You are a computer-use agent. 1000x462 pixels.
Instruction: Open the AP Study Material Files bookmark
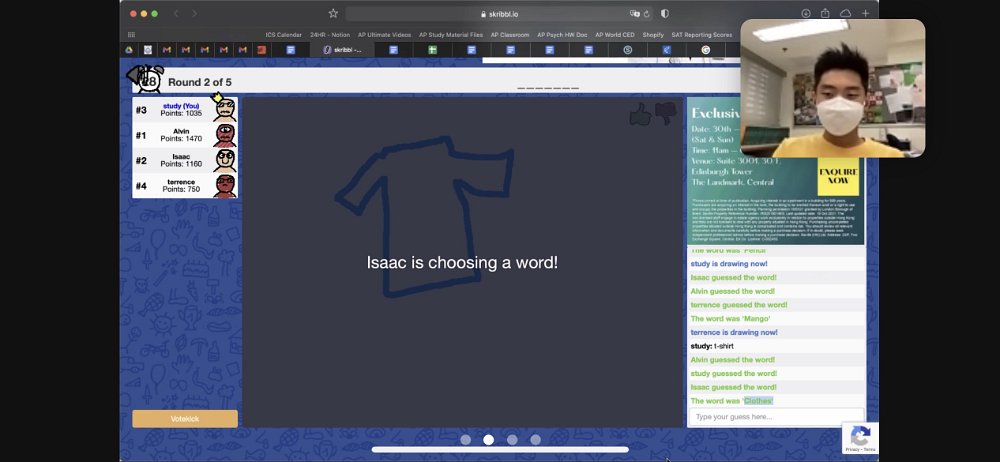click(451, 34)
